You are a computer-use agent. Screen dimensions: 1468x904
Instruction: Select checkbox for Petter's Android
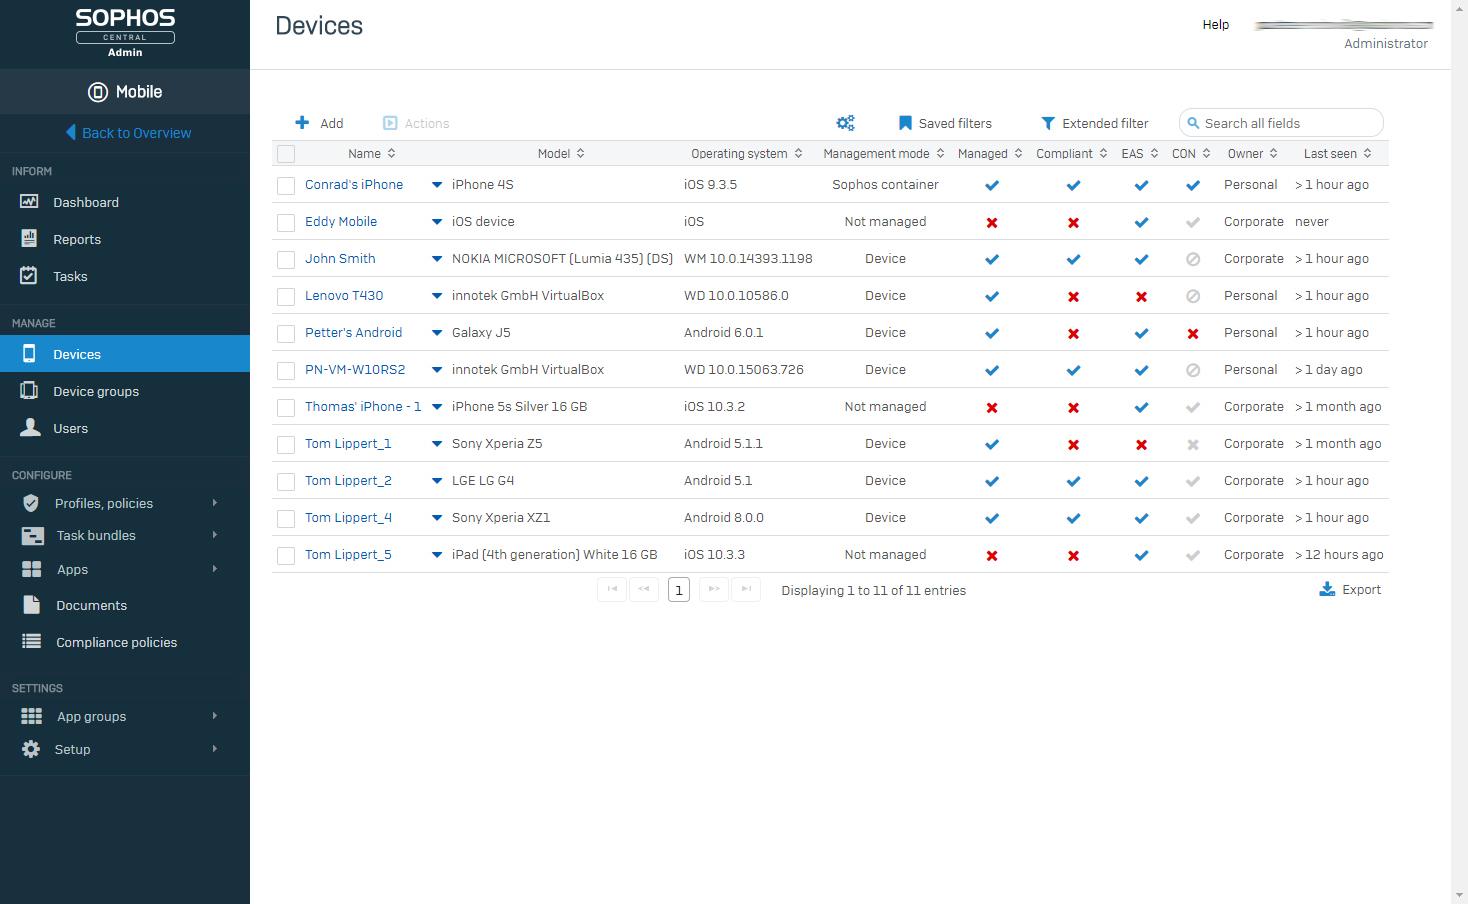tap(286, 333)
